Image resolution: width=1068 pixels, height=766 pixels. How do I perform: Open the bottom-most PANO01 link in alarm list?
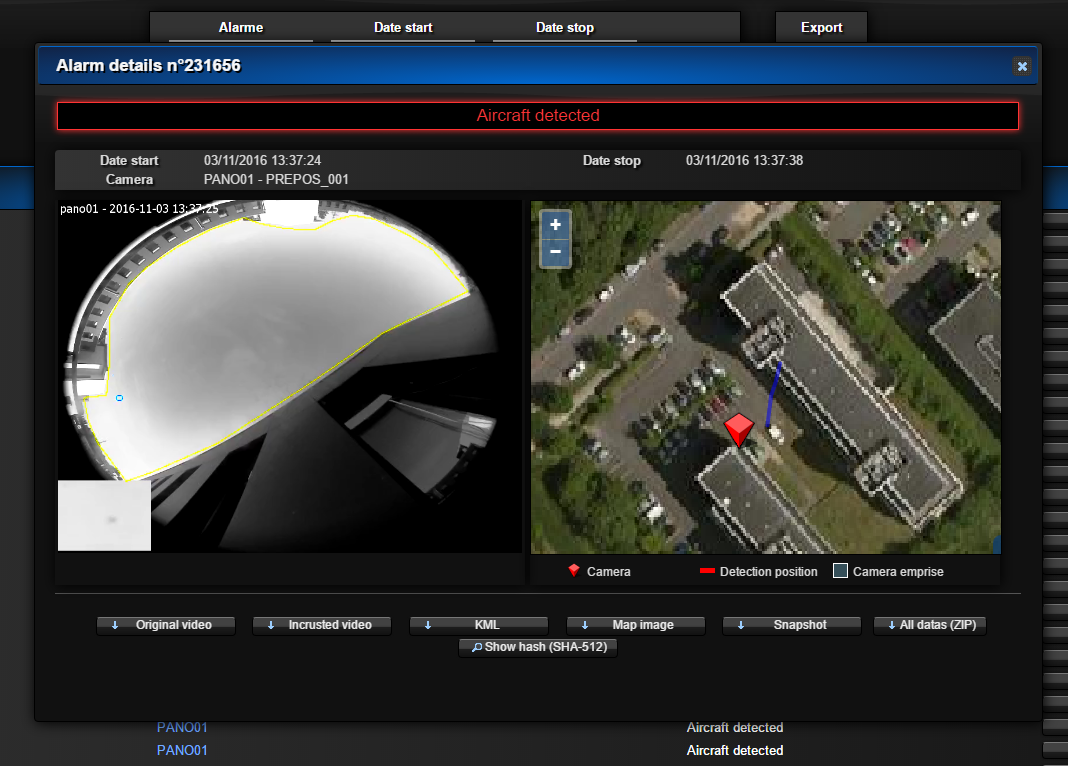pyautogui.click(x=182, y=750)
